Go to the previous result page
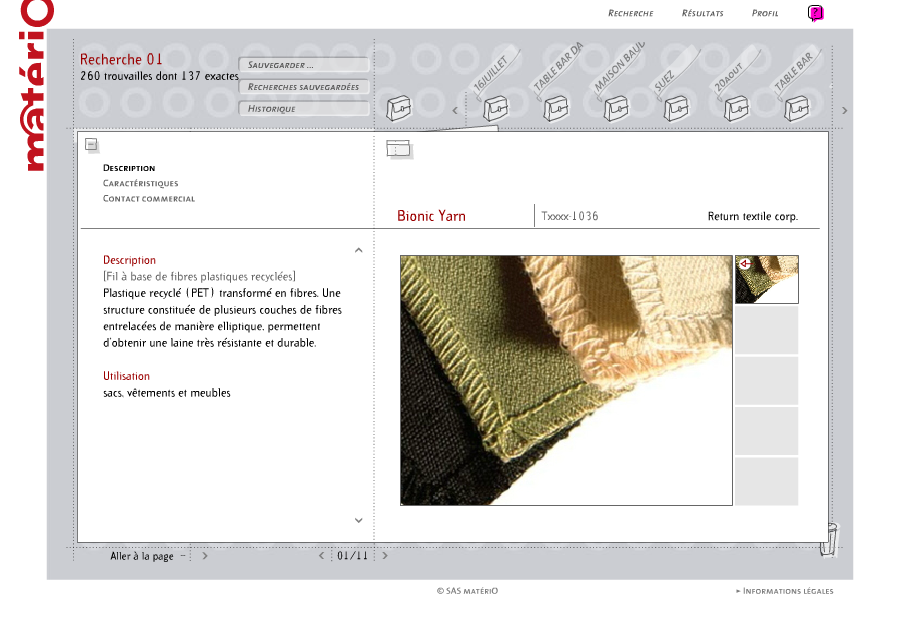The image size is (897, 625). coord(322,555)
